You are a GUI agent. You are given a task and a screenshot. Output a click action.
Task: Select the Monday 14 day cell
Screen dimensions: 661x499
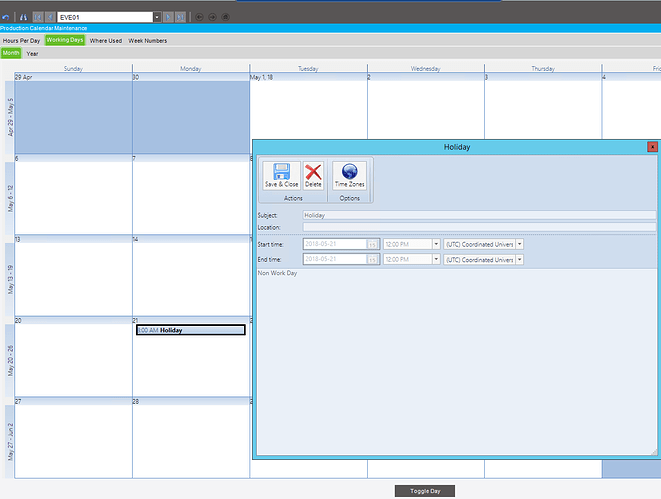point(191,276)
